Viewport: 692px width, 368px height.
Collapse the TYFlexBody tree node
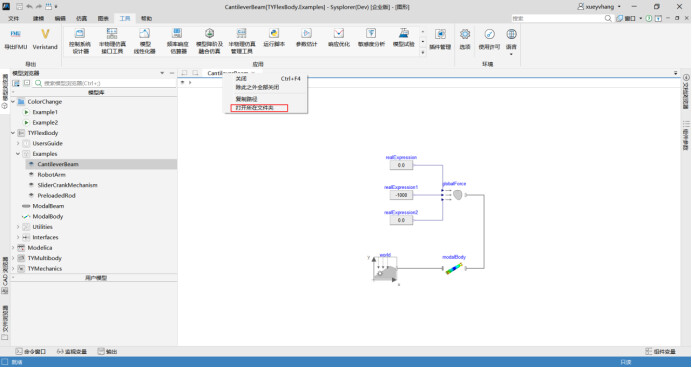(13, 133)
